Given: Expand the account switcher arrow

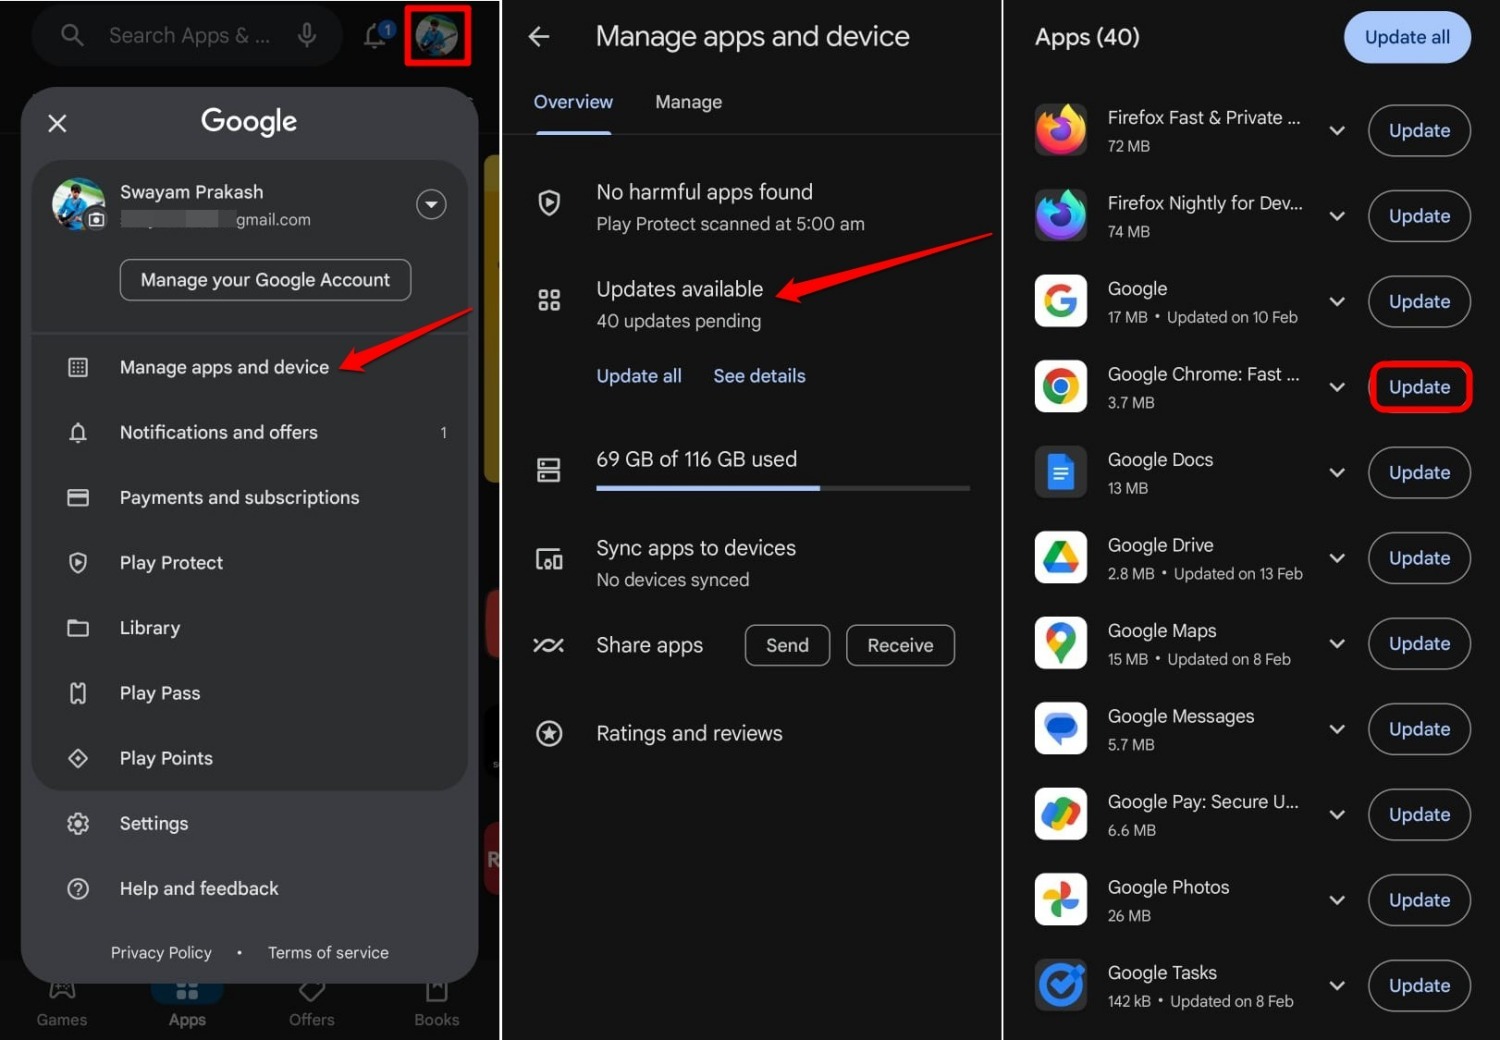Looking at the screenshot, I should 431,204.
